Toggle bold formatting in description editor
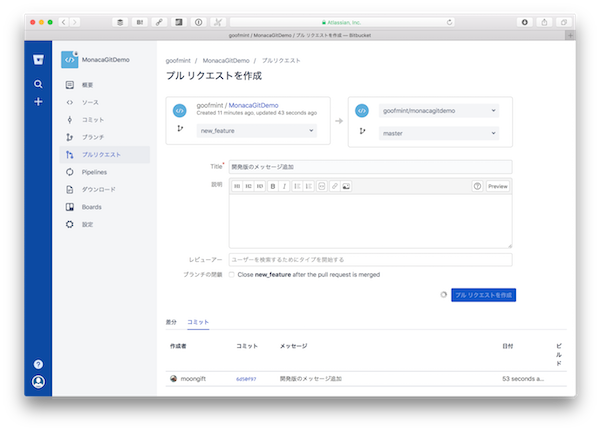The width and height of the screenshot is (600, 431). pos(273,186)
